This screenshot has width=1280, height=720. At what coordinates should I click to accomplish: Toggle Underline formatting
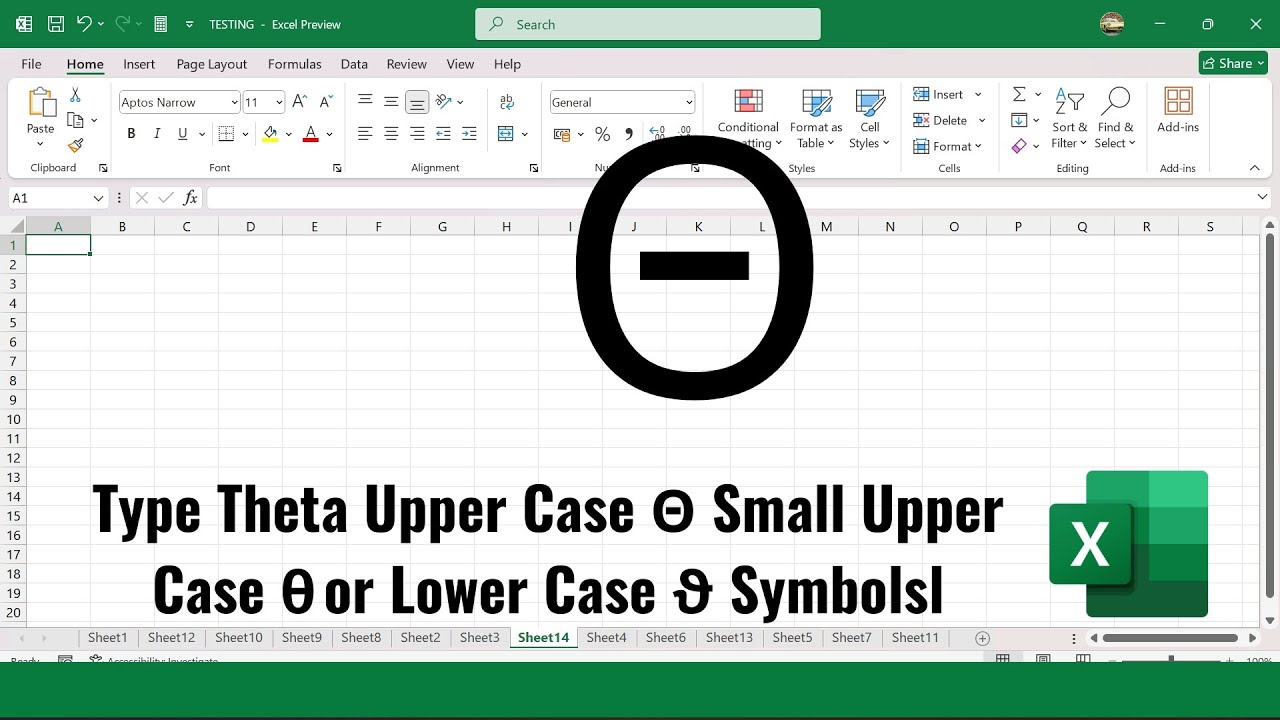pos(182,134)
